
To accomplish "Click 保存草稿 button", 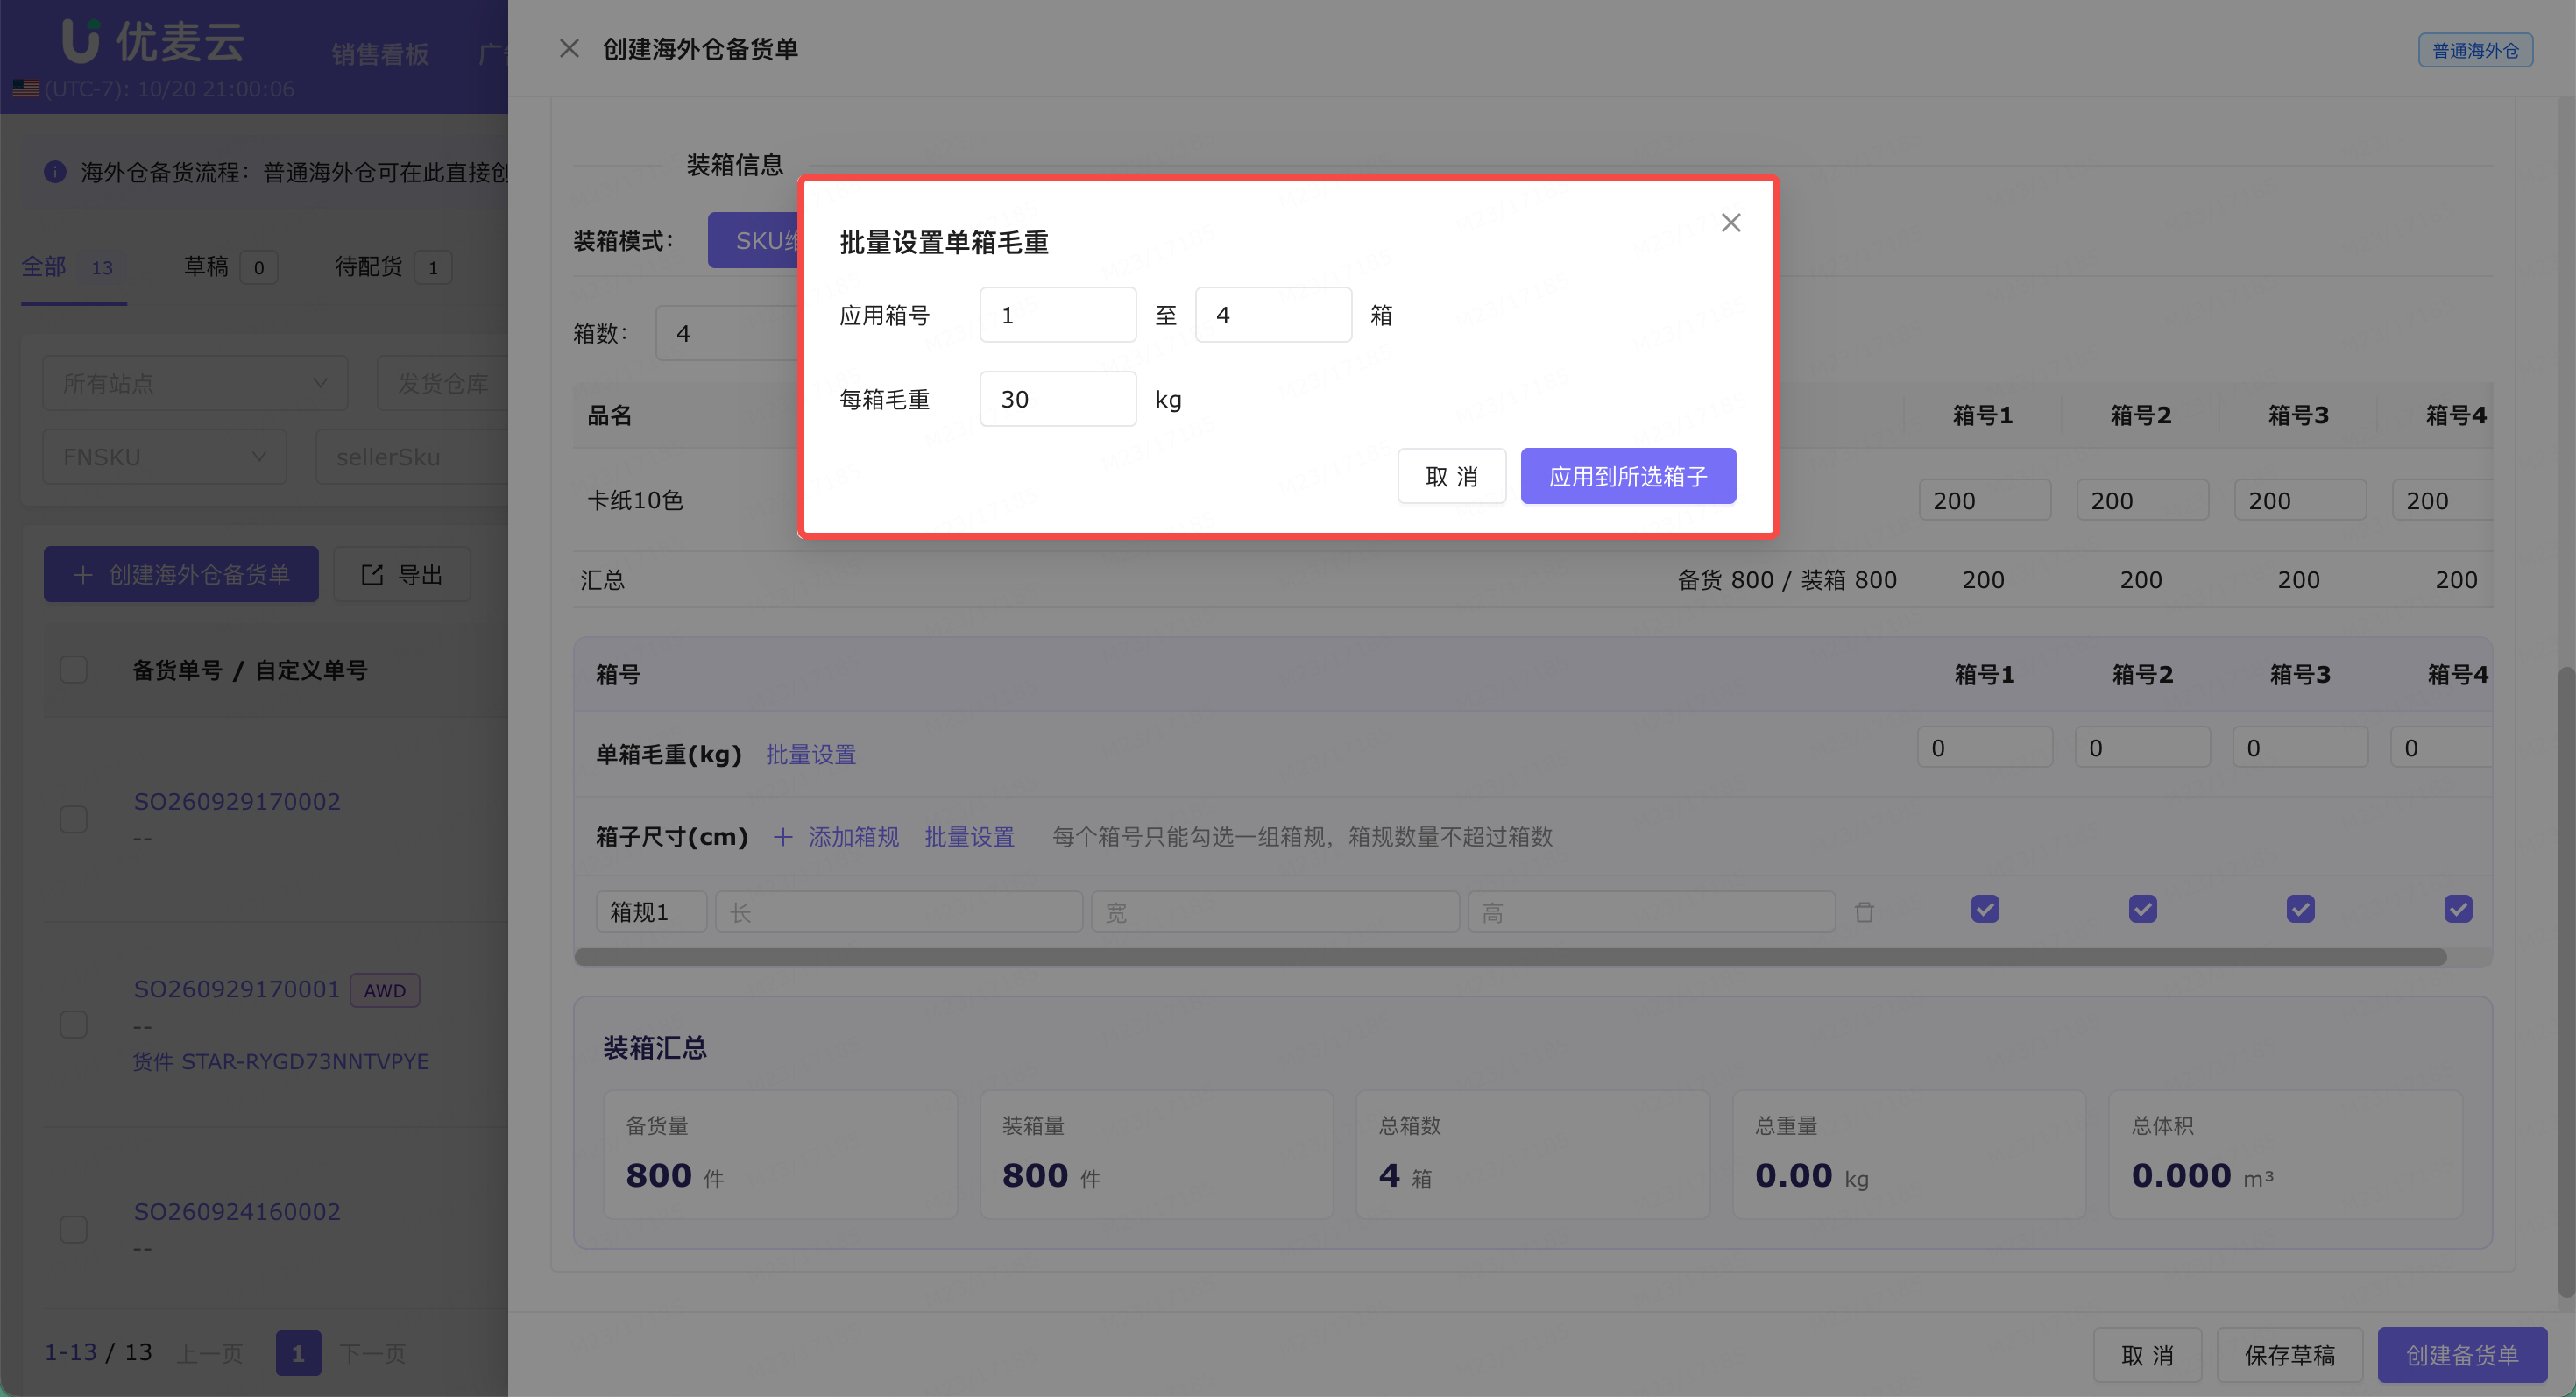I will pos(2290,1355).
